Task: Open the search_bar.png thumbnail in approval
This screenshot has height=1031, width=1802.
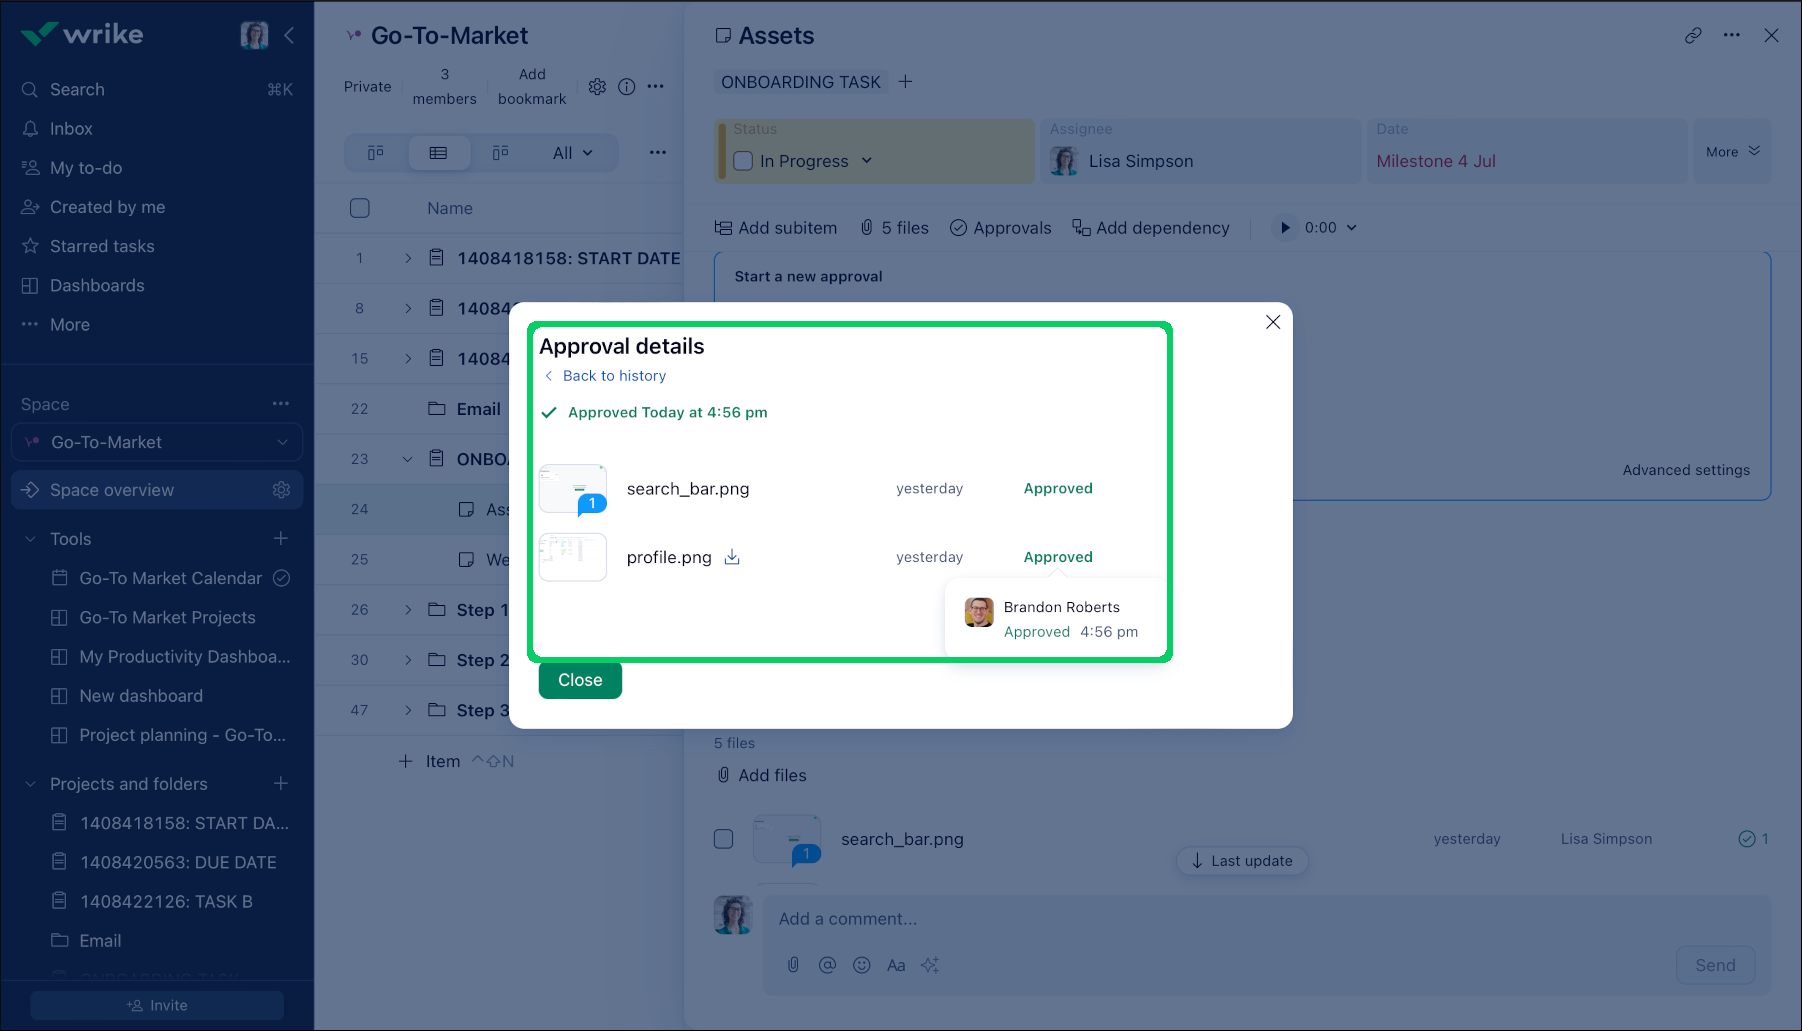Action: point(572,489)
